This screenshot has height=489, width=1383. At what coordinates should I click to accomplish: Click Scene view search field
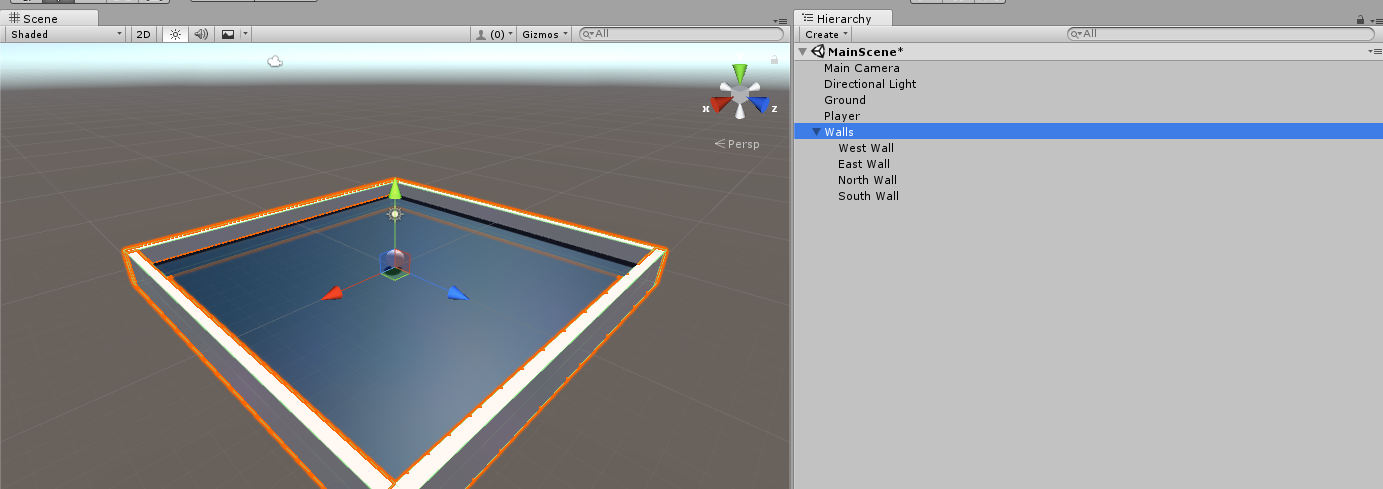click(x=682, y=34)
